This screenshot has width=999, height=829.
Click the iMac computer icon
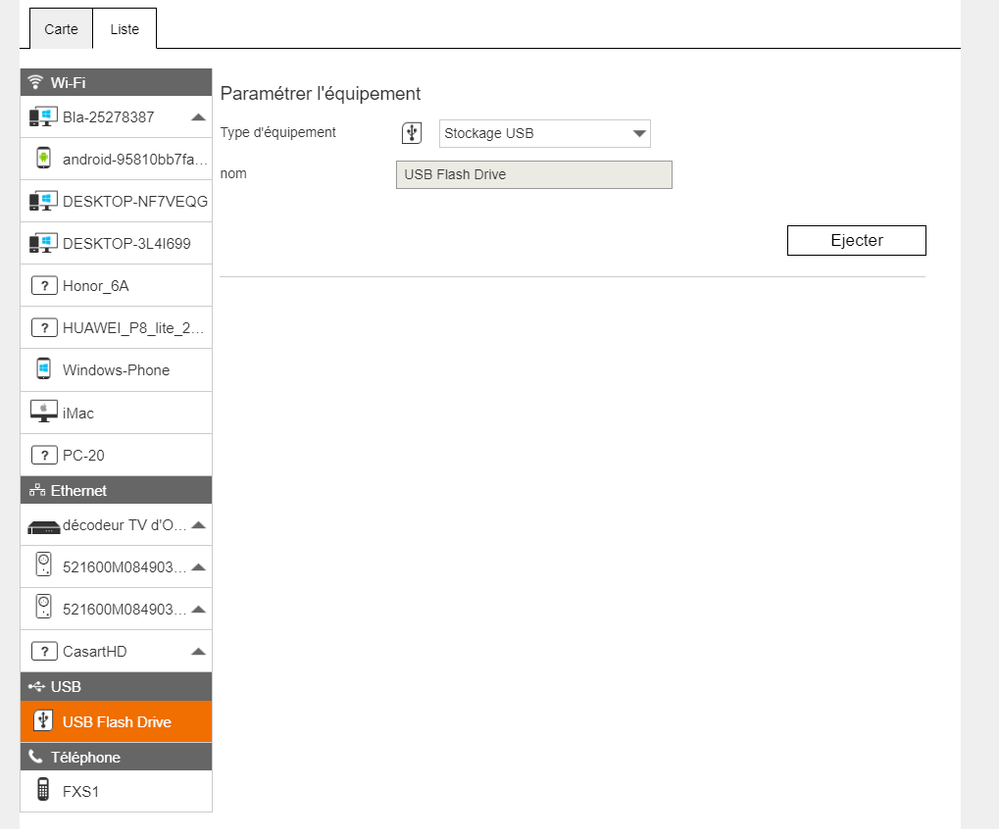[43, 412]
